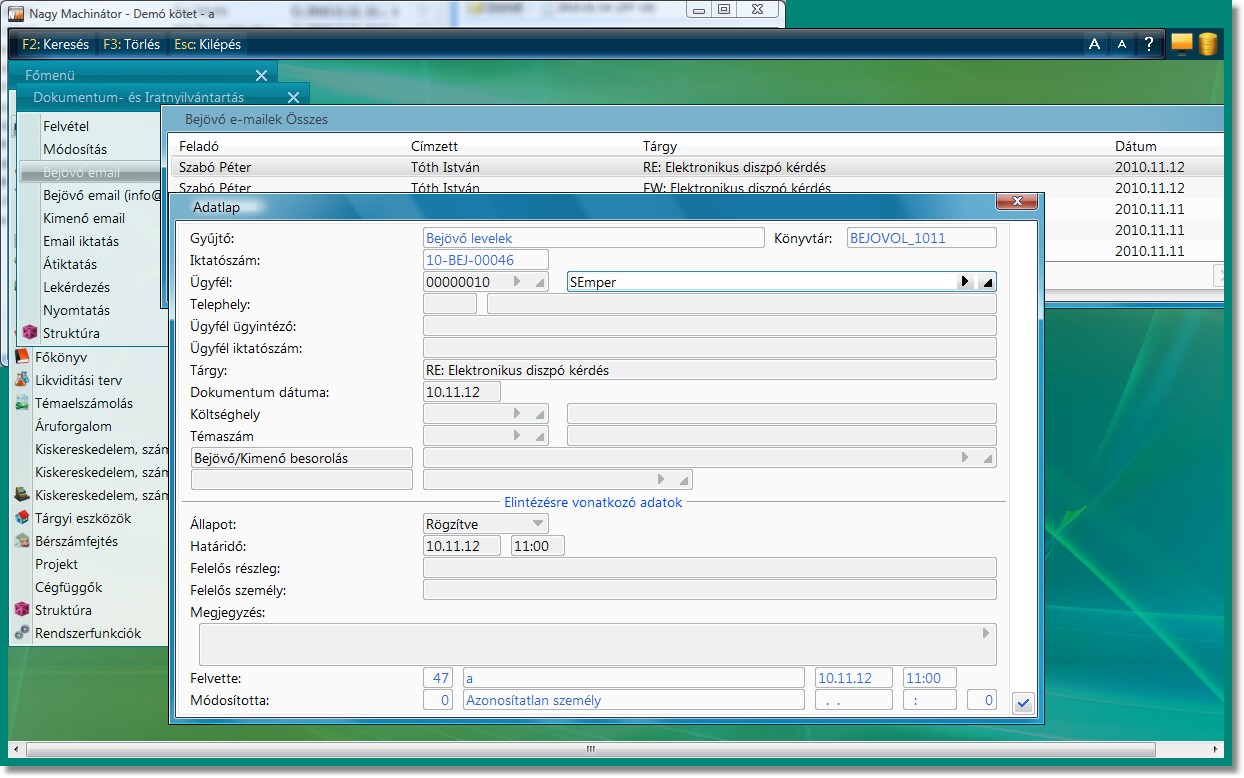Decrease font size with the small A icon
Viewport: 1244px width, 778px height.
(1122, 44)
